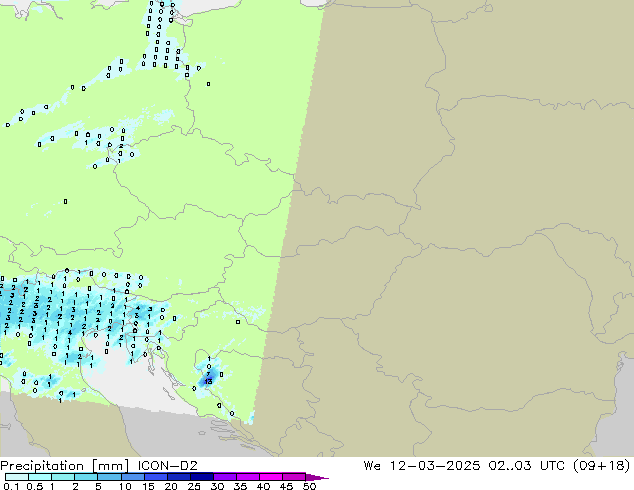This screenshot has width=634, height=490.
Task: Click the '13' precipitation value on map
Action: pos(208,381)
